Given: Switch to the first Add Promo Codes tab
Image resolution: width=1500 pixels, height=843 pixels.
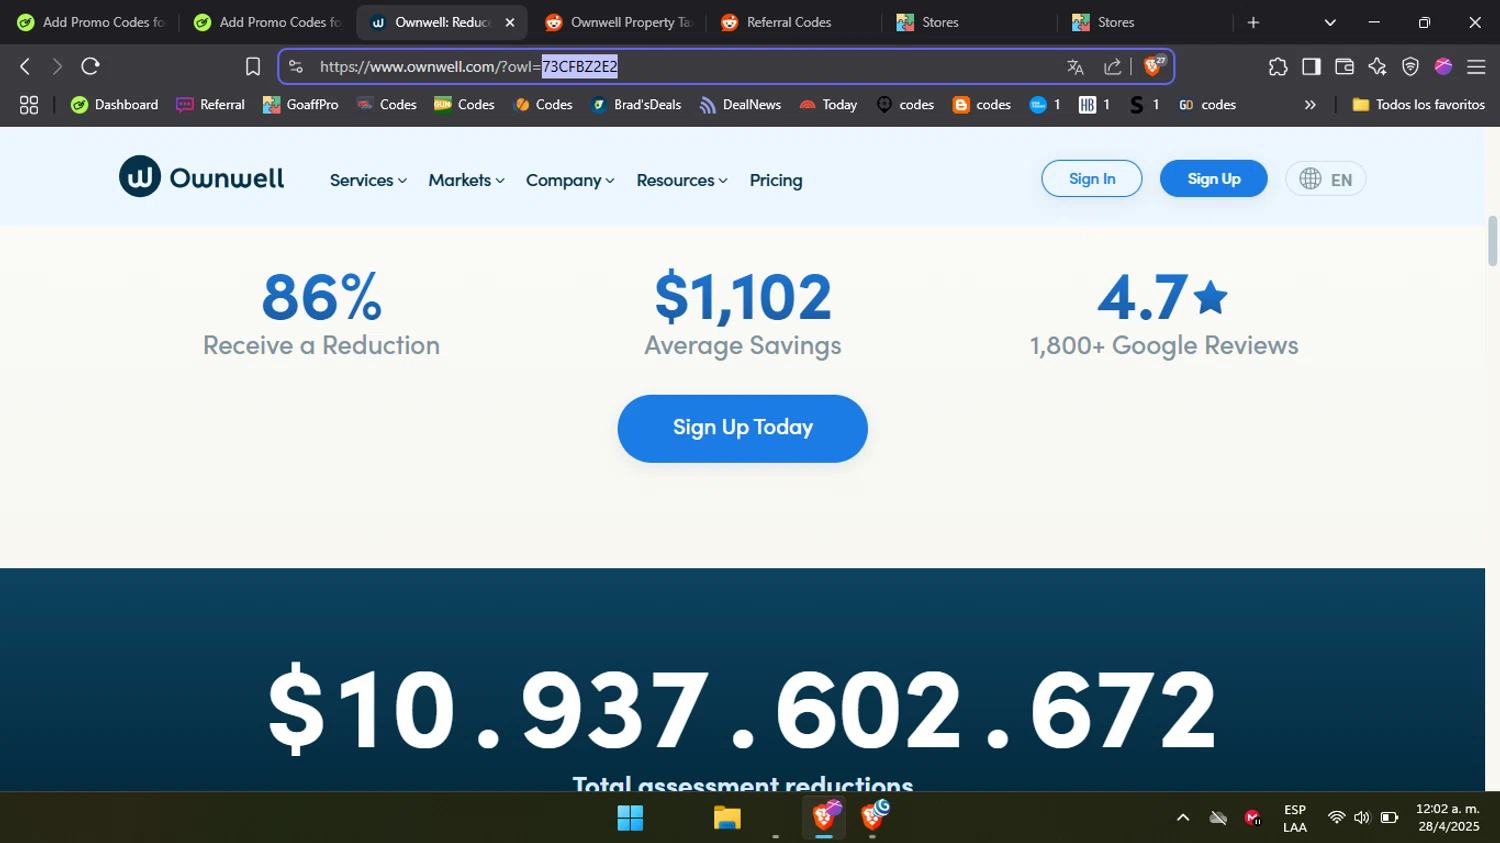Looking at the screenshot, I should (90, 22).
